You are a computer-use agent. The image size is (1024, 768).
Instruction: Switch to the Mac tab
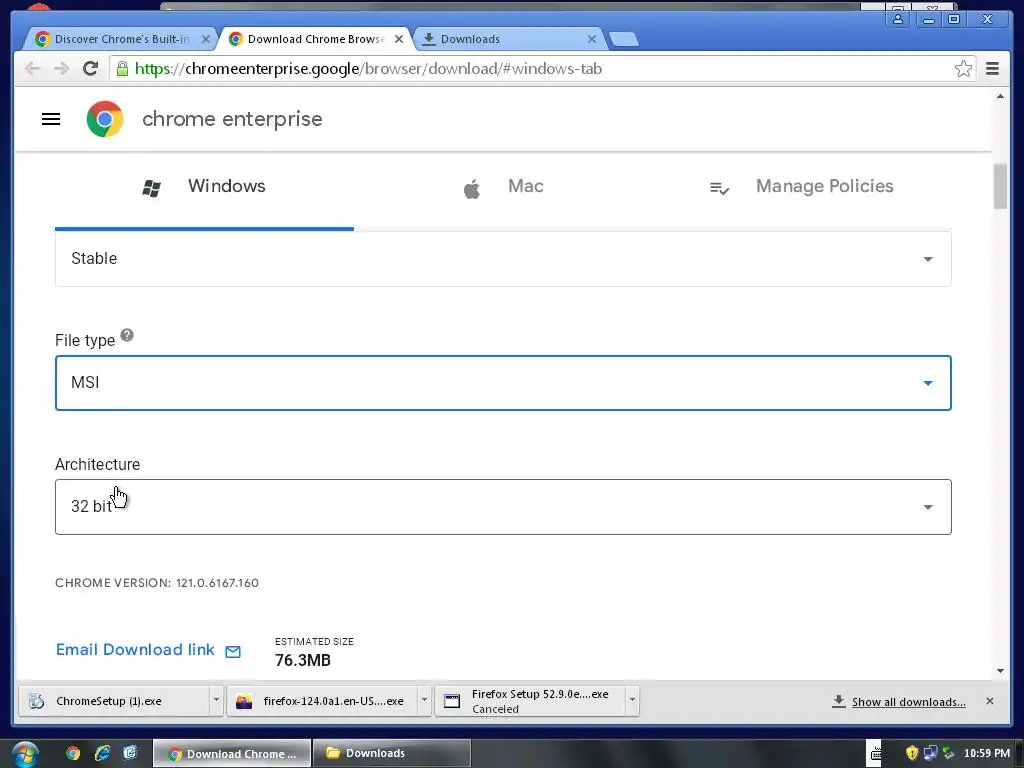503,187
